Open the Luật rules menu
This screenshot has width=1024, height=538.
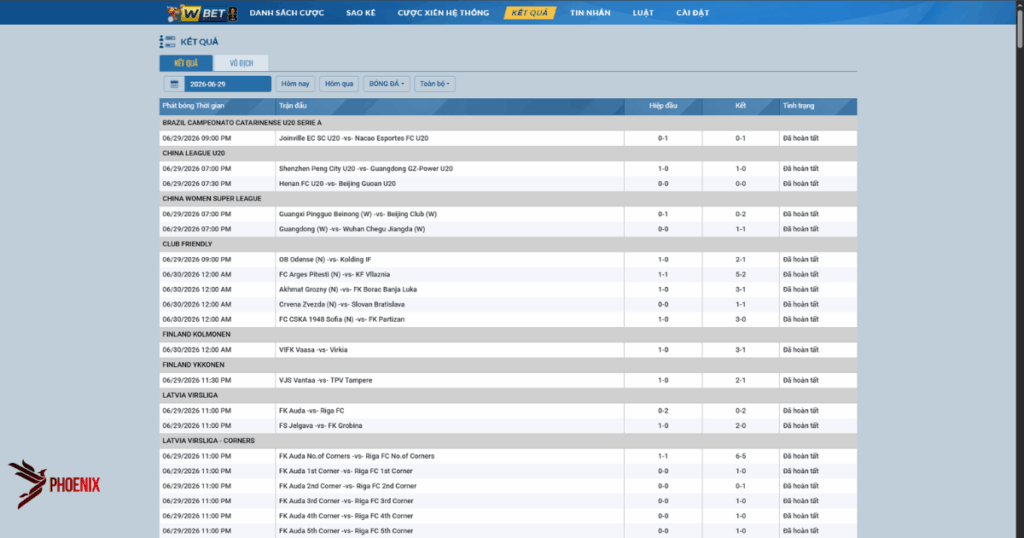(643, 12)
